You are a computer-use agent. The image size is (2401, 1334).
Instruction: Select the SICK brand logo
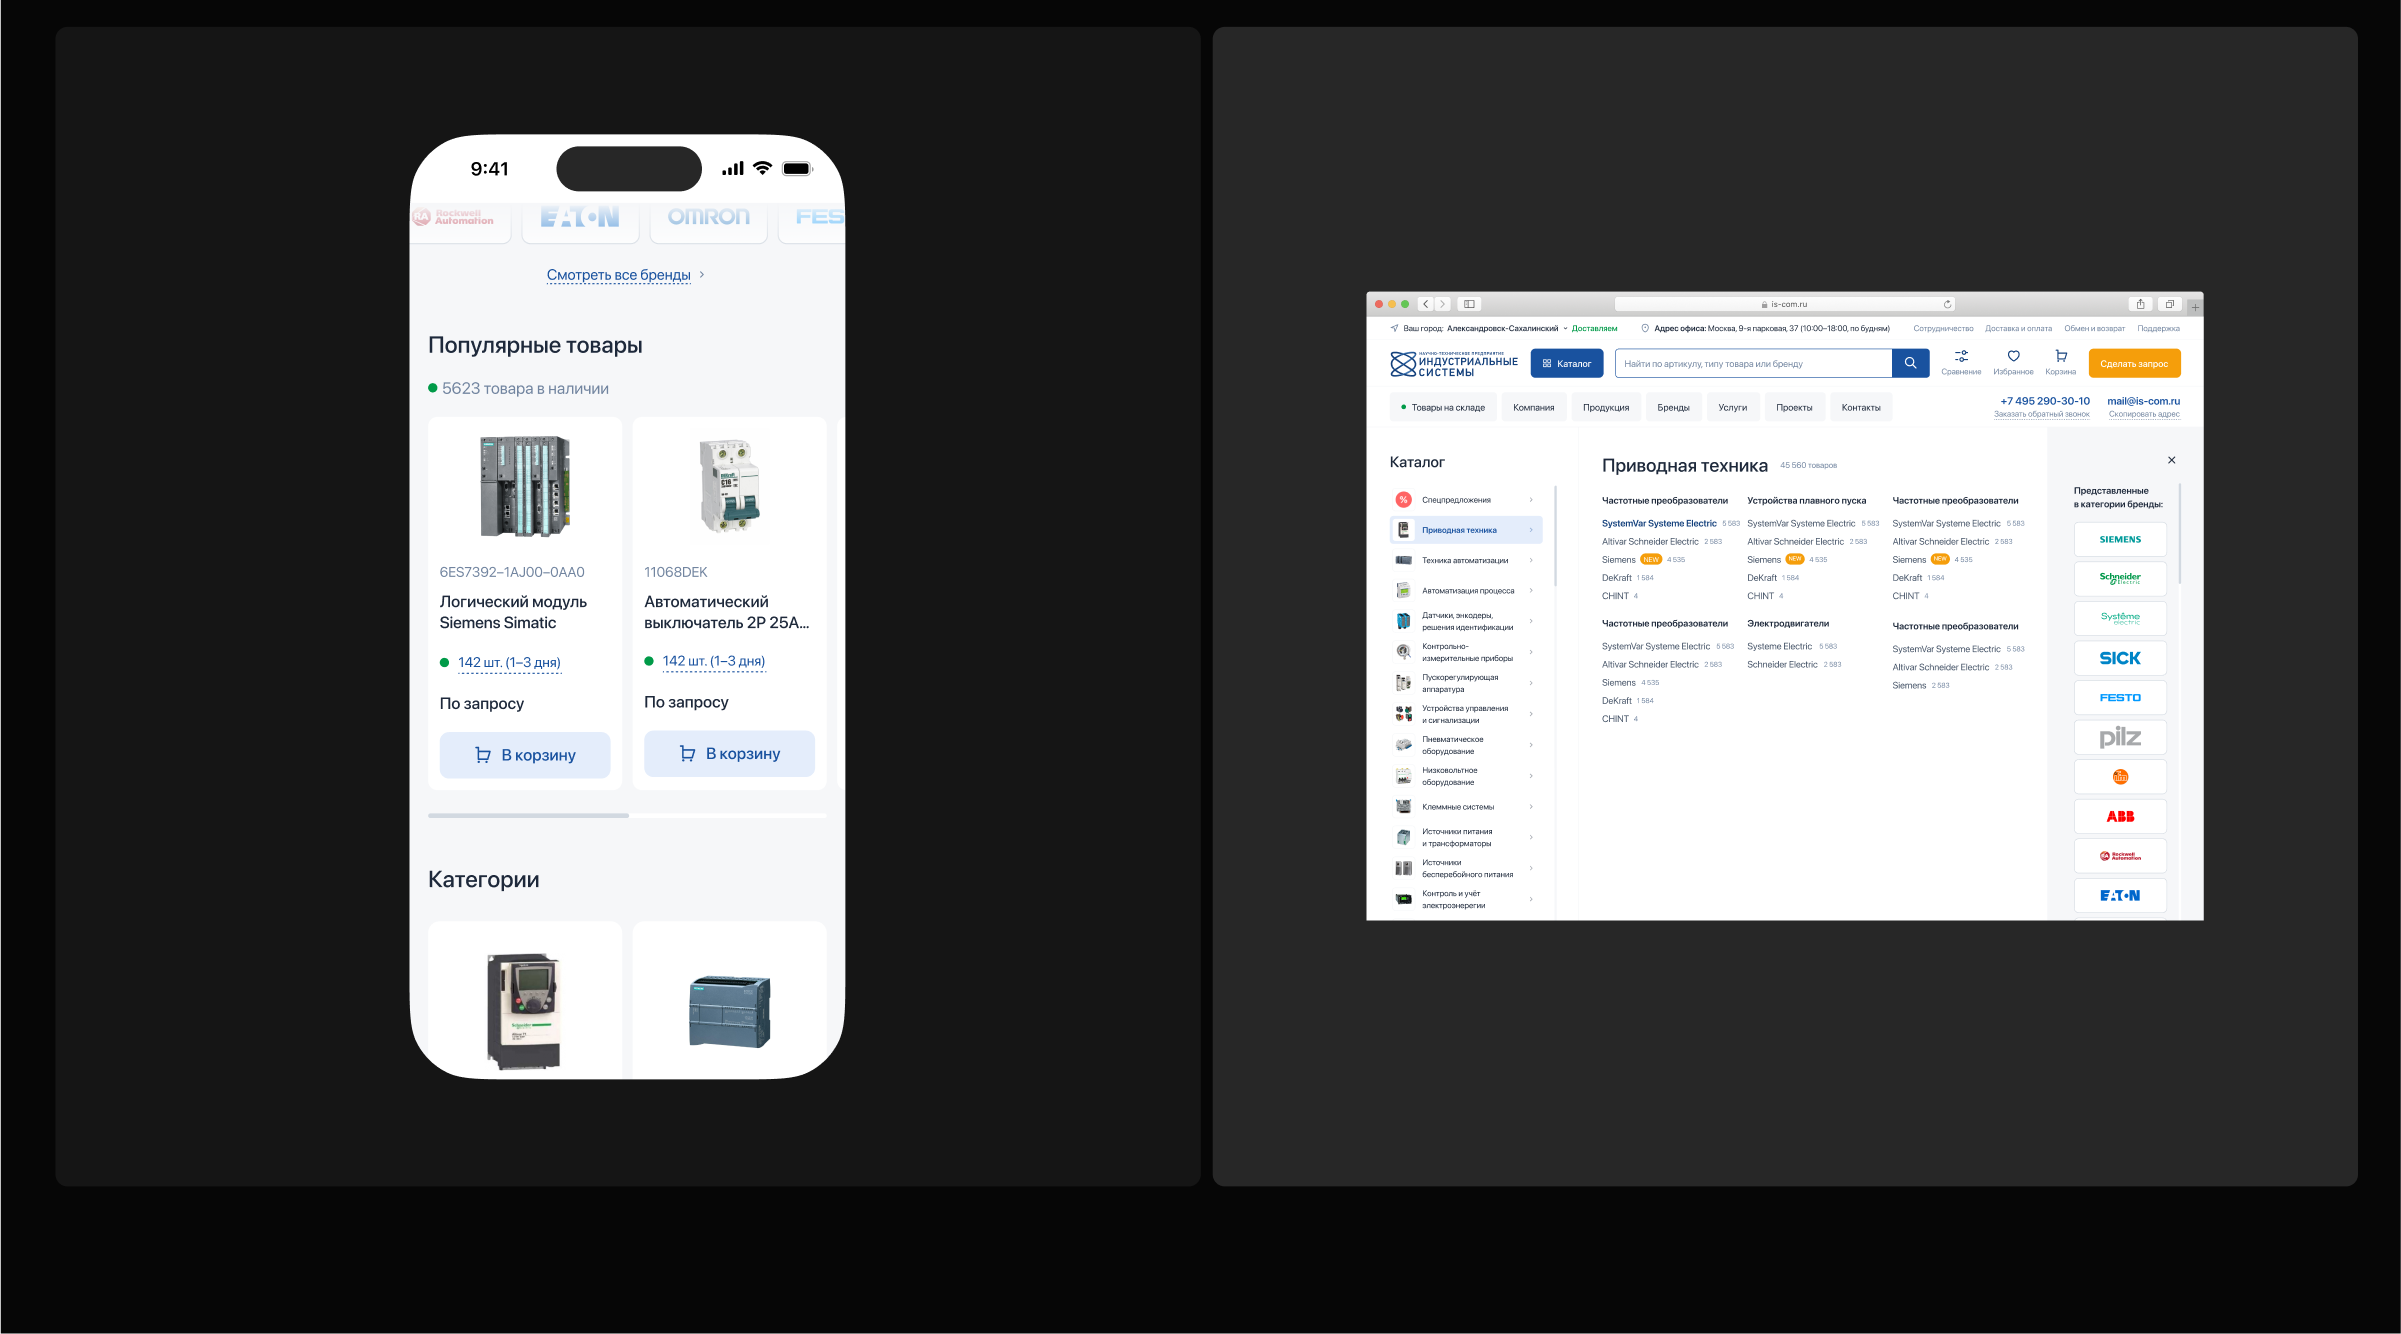(2119, 658)
